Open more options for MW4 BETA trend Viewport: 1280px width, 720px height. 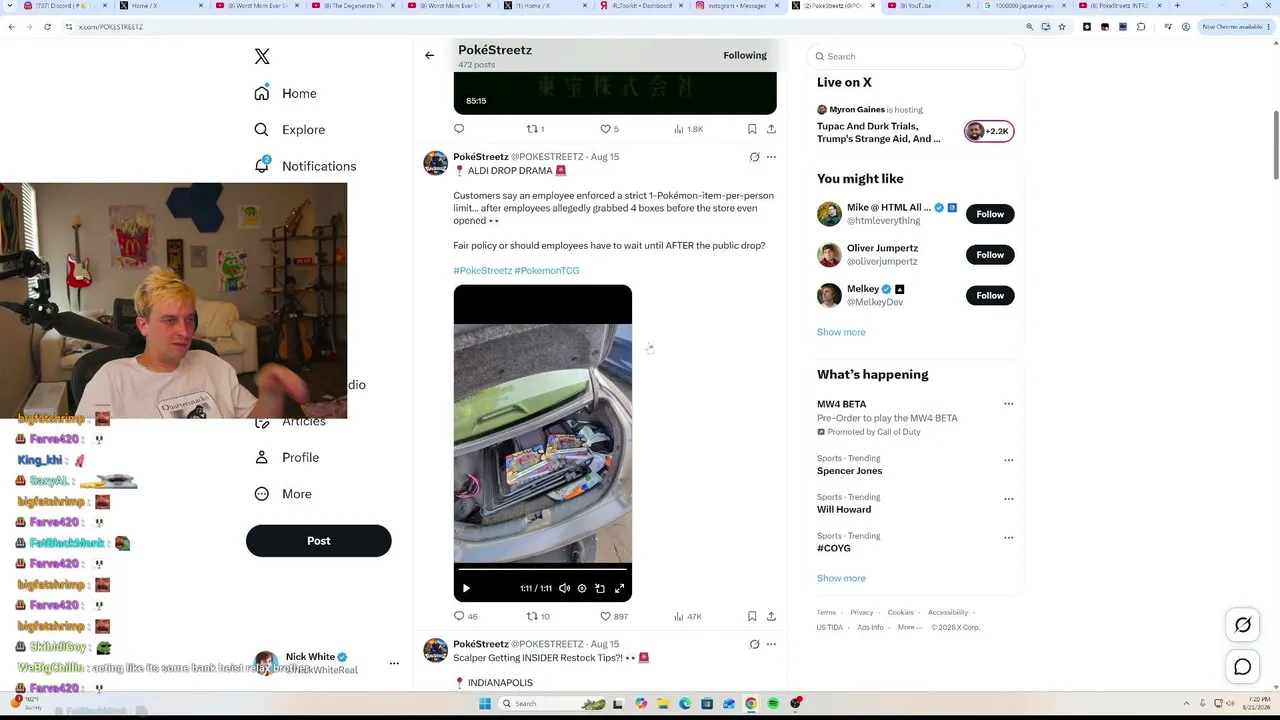(x=1008, y=404)
